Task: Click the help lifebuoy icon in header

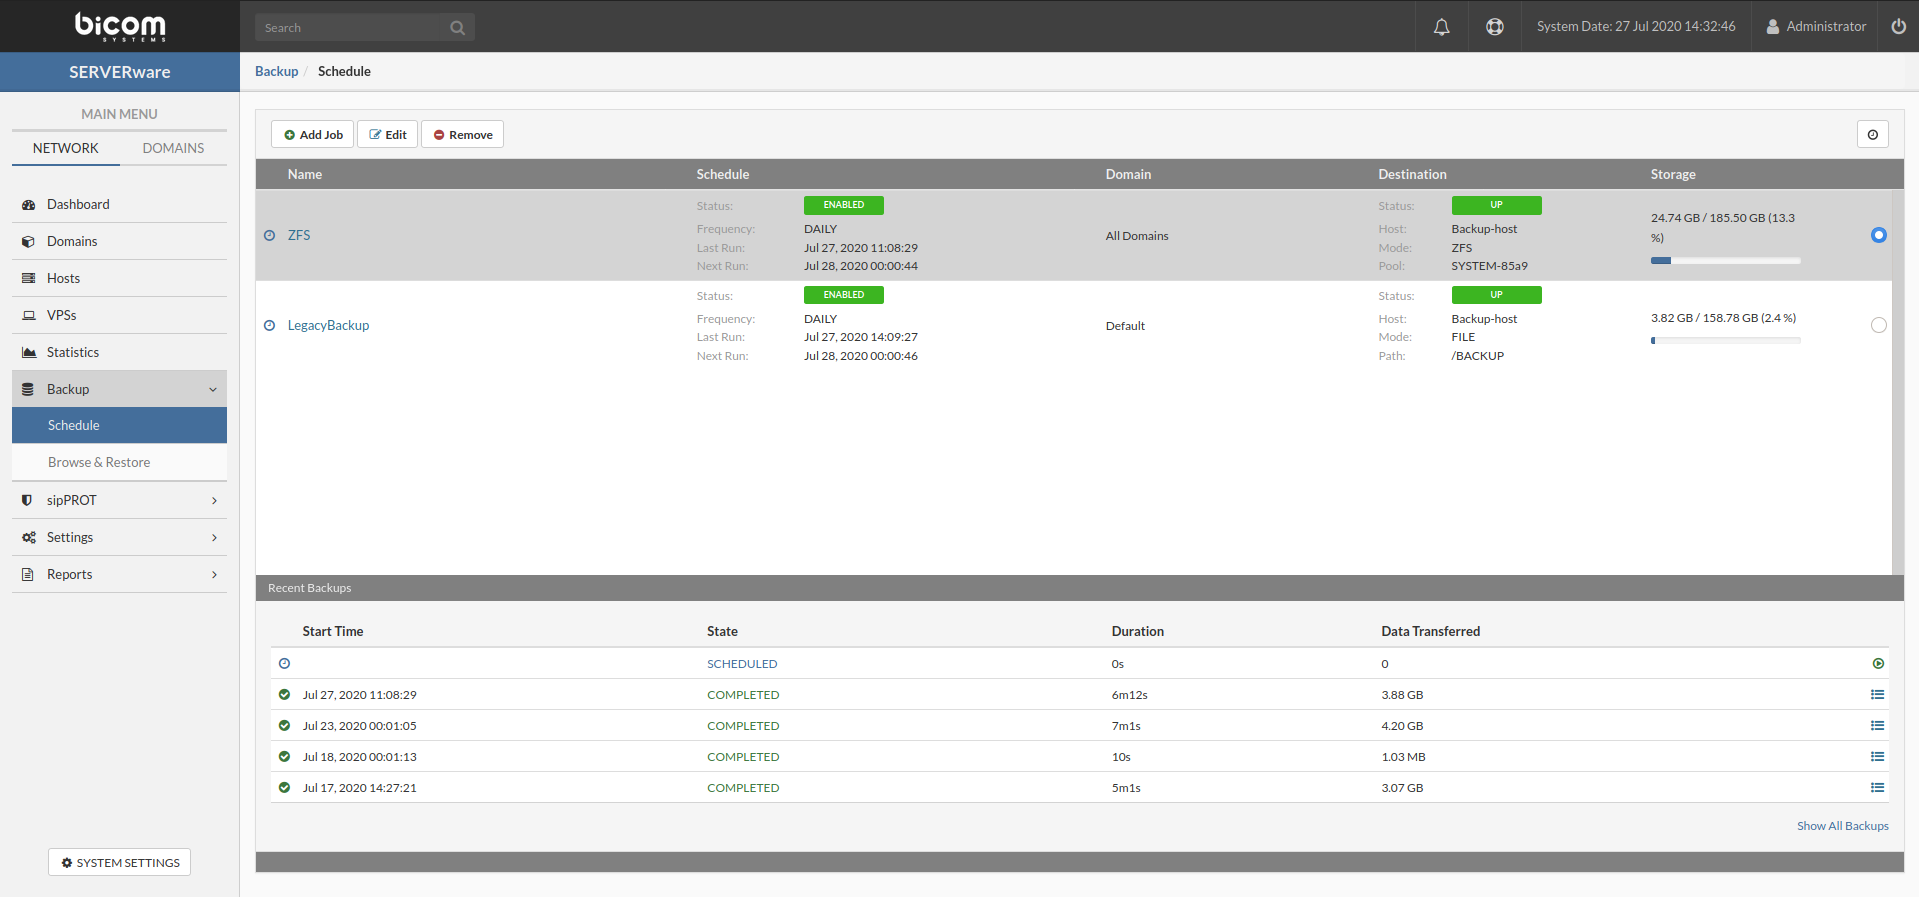Action: (x=1494, y=27)
